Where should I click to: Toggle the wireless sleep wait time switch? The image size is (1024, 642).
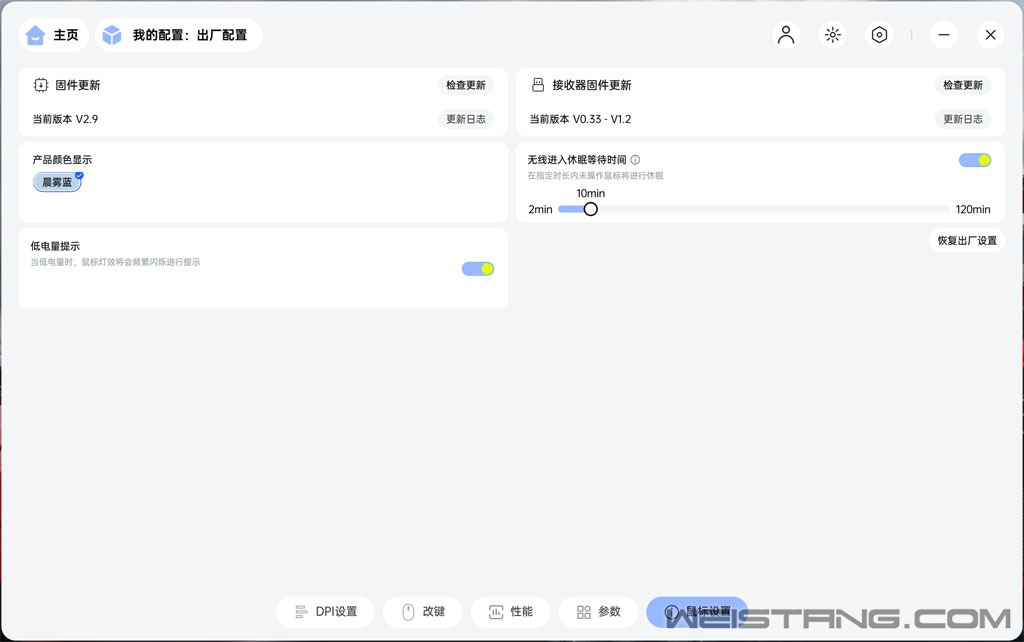(x=975, y=160)
